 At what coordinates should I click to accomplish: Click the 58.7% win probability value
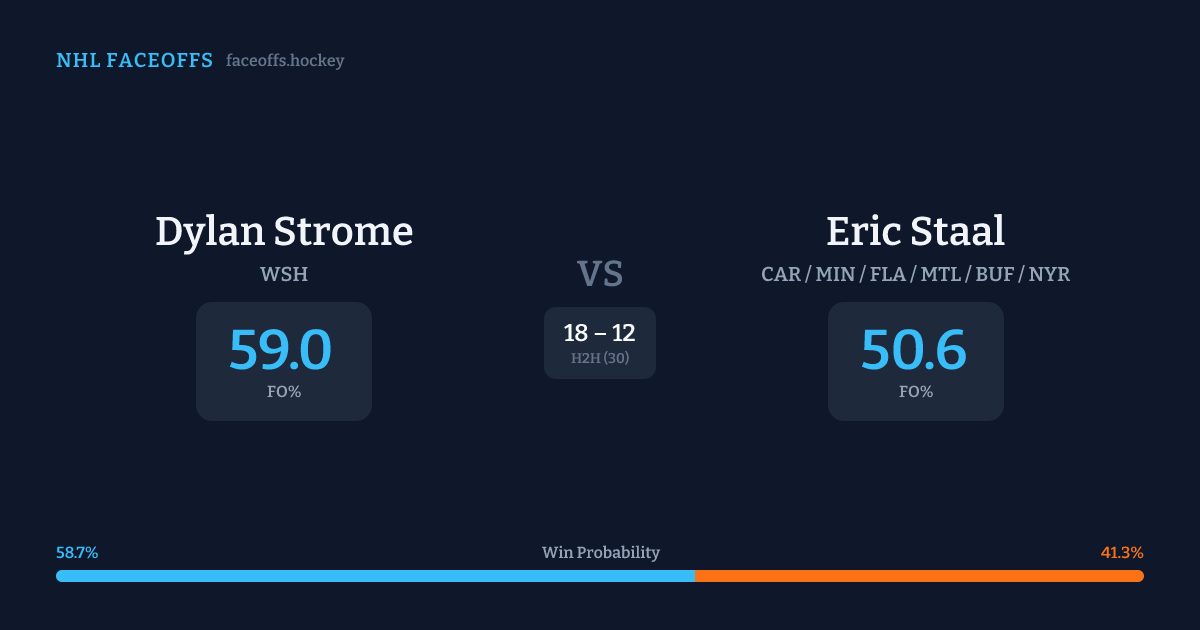[77, 553]
